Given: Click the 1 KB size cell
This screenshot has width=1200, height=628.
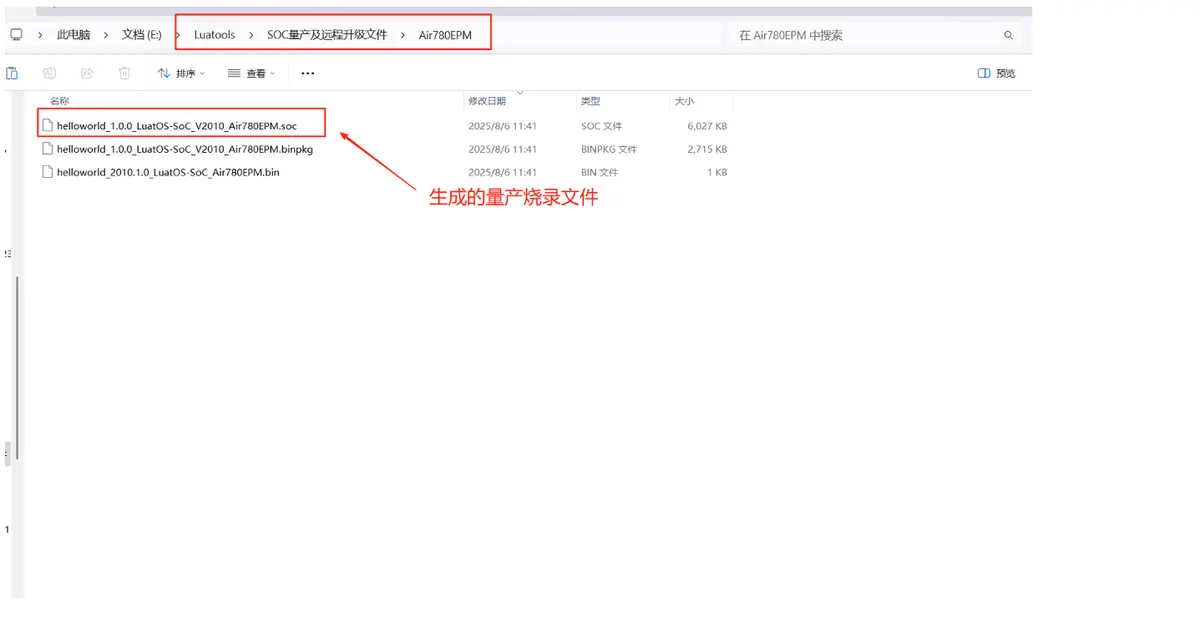Looking at the screenshot, I should (x=717, y=172).
